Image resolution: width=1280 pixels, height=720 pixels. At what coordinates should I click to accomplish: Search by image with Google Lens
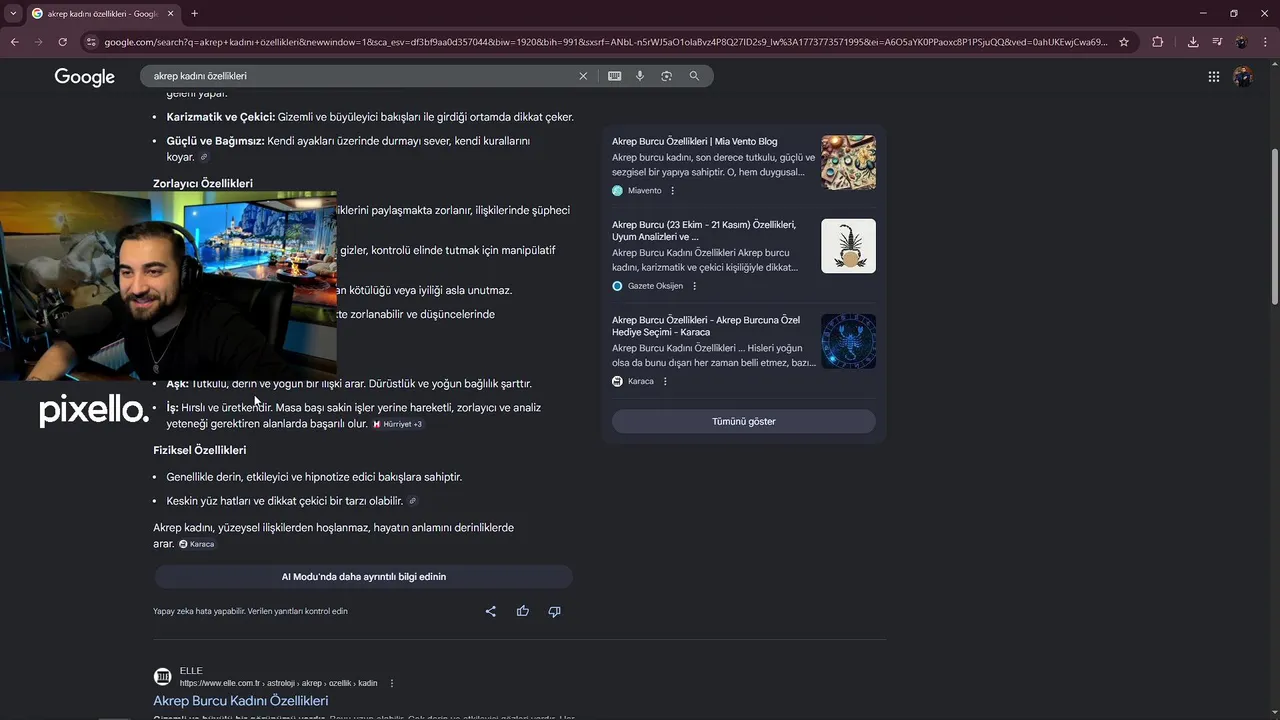(x=666, y=76)
